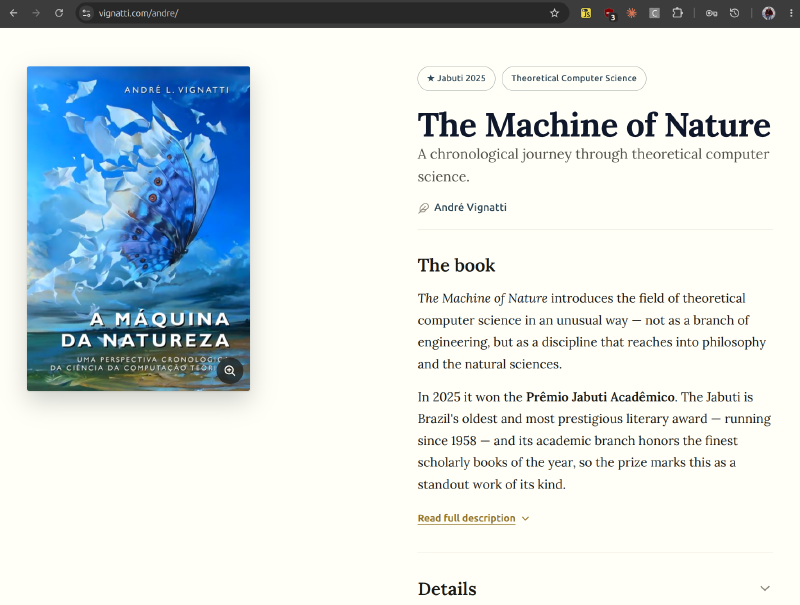
Task: Click the address bar URL vignatti.com/andre/
Action: tap(138, 13)
